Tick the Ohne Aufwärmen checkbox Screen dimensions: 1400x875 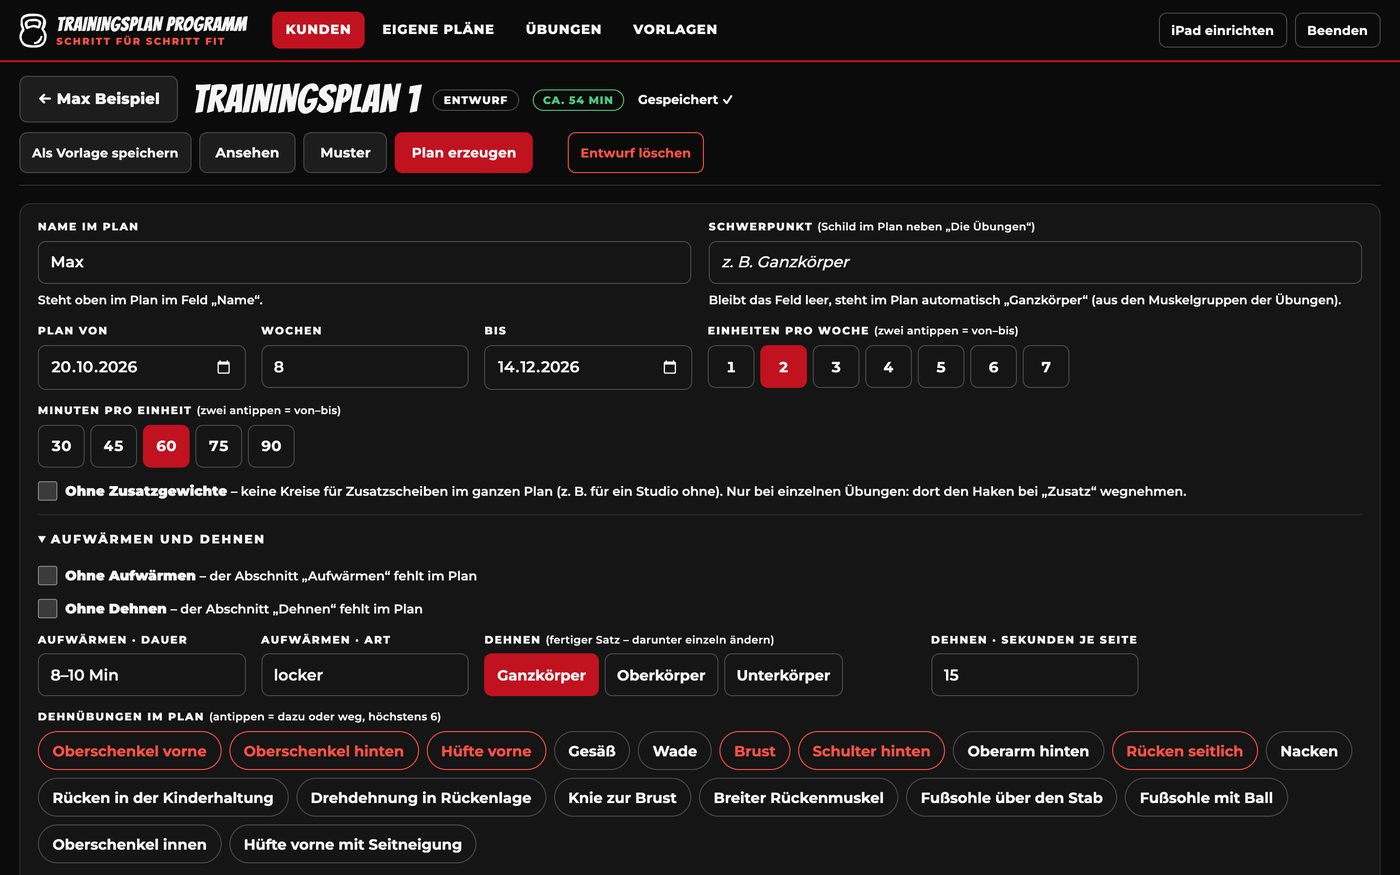pos(47,575)
